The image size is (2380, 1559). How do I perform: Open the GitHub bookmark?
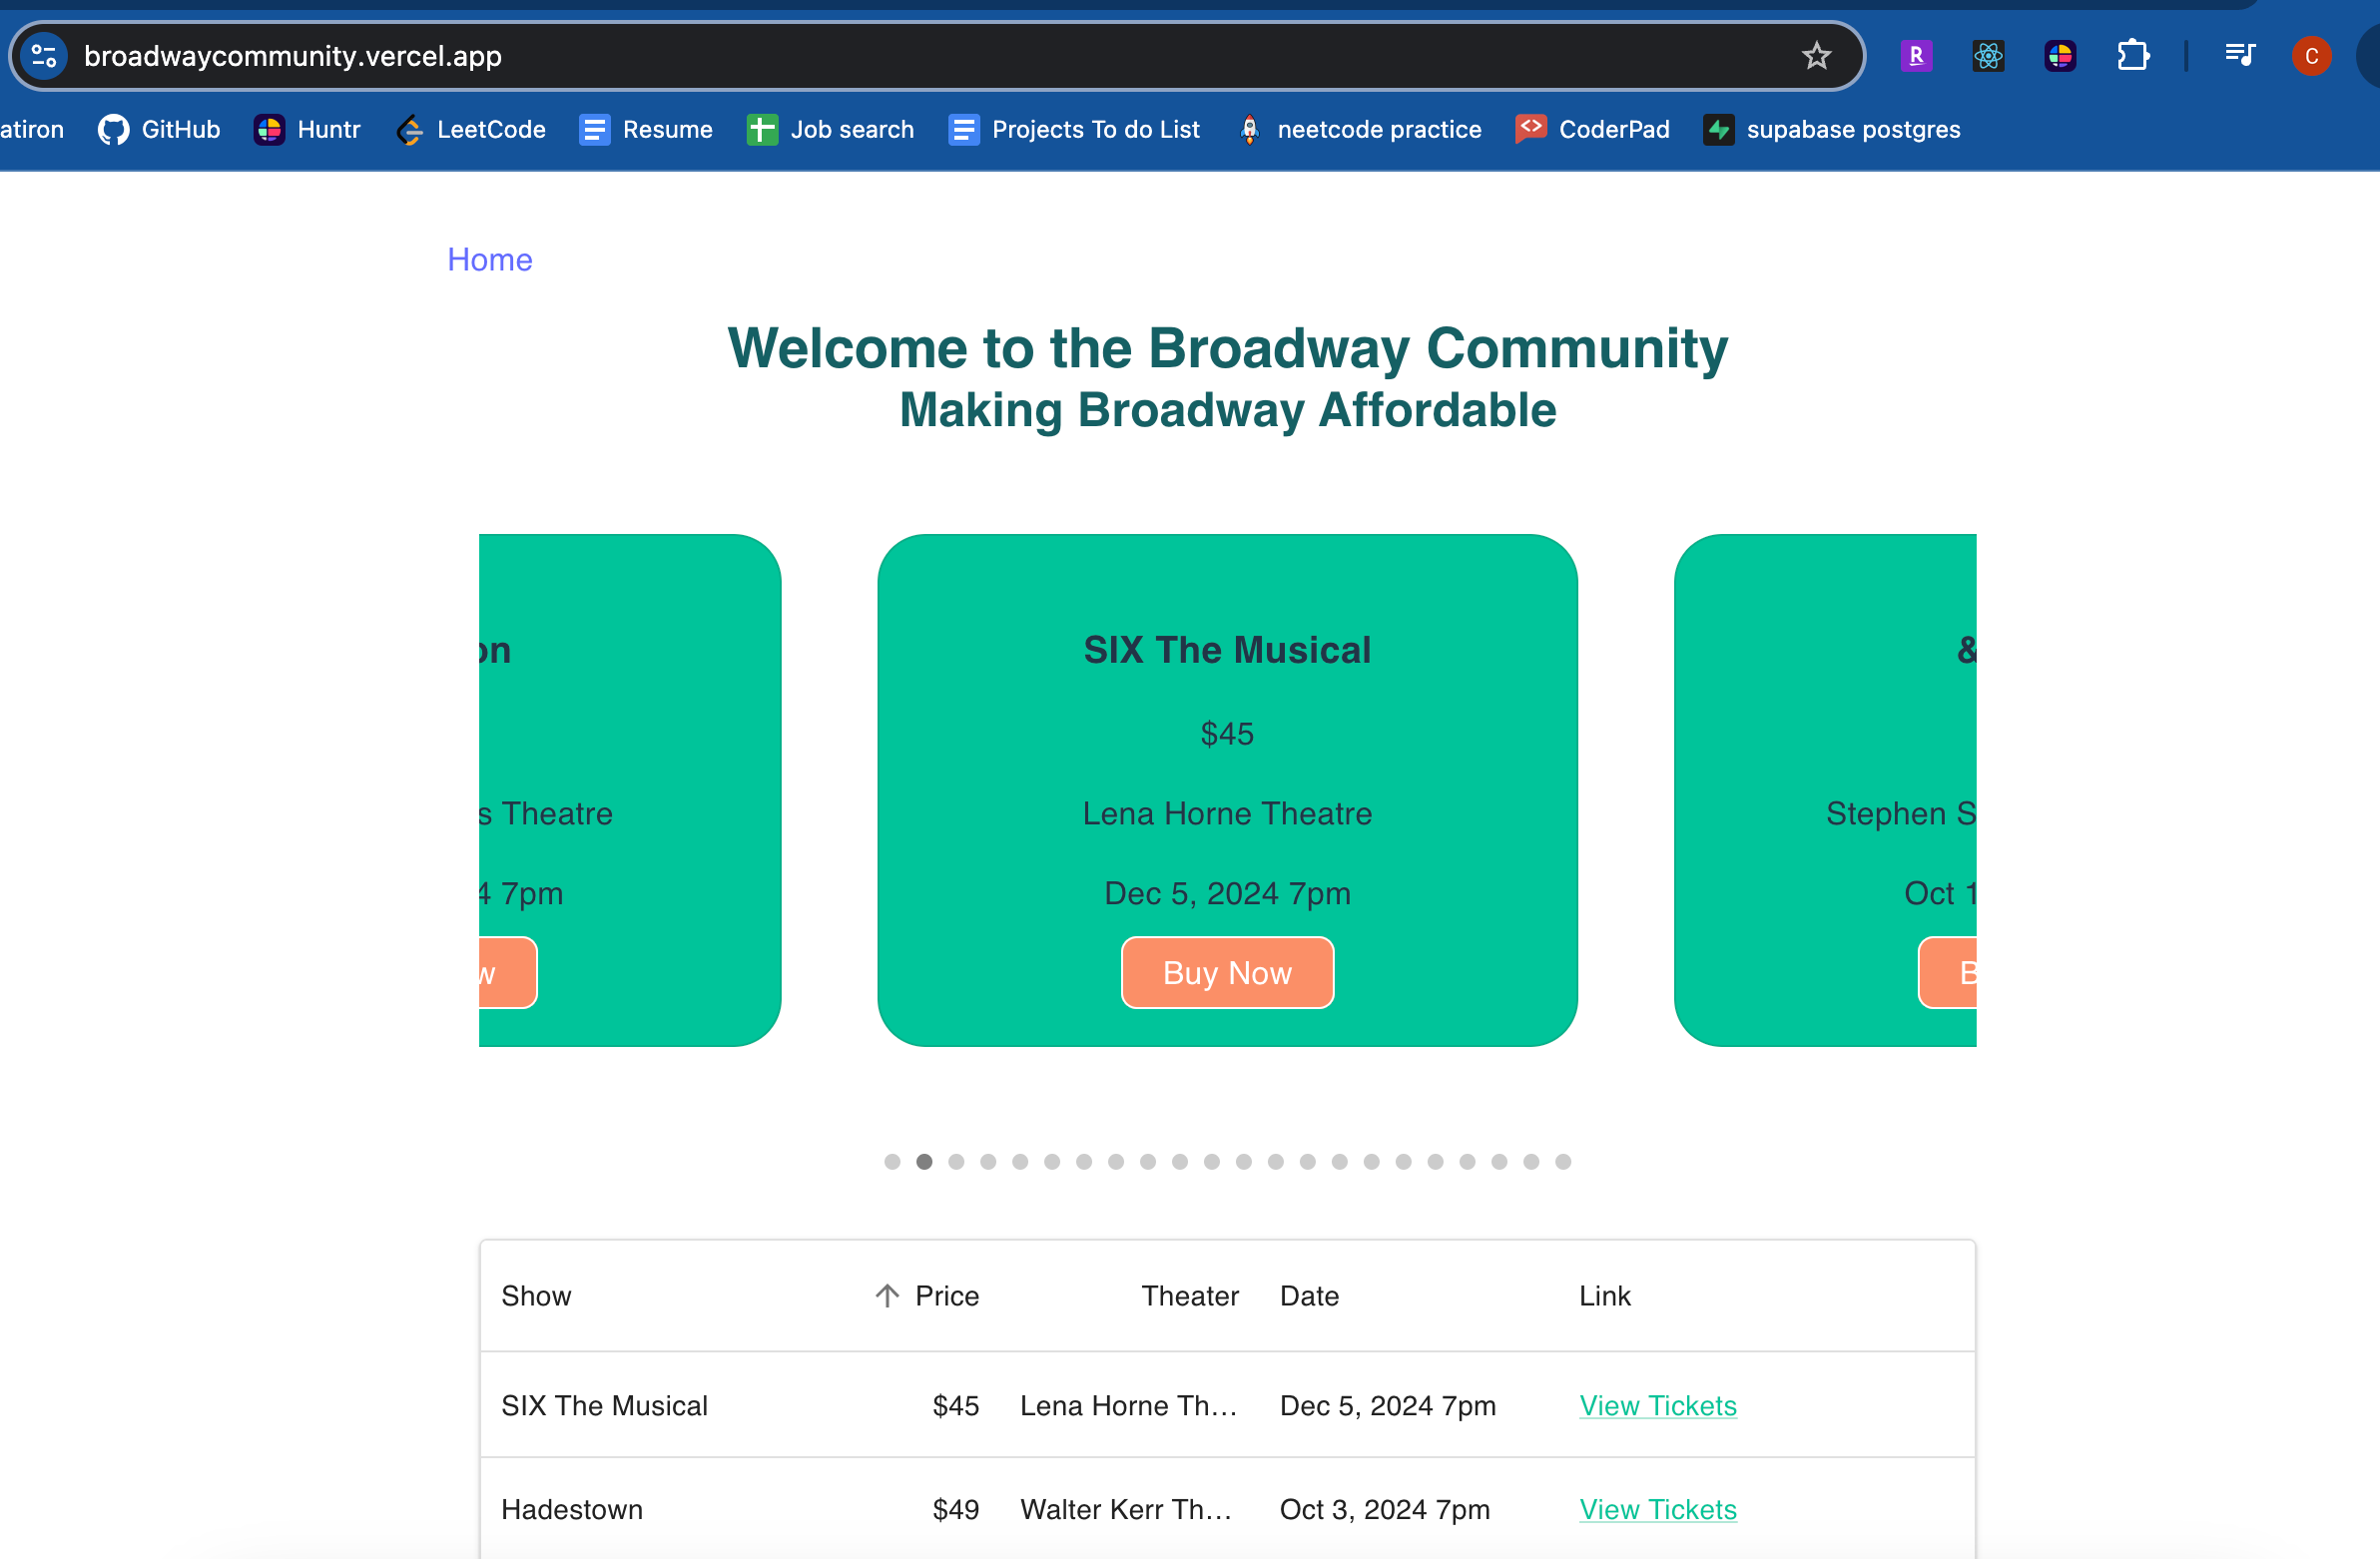tap(159, 130)
